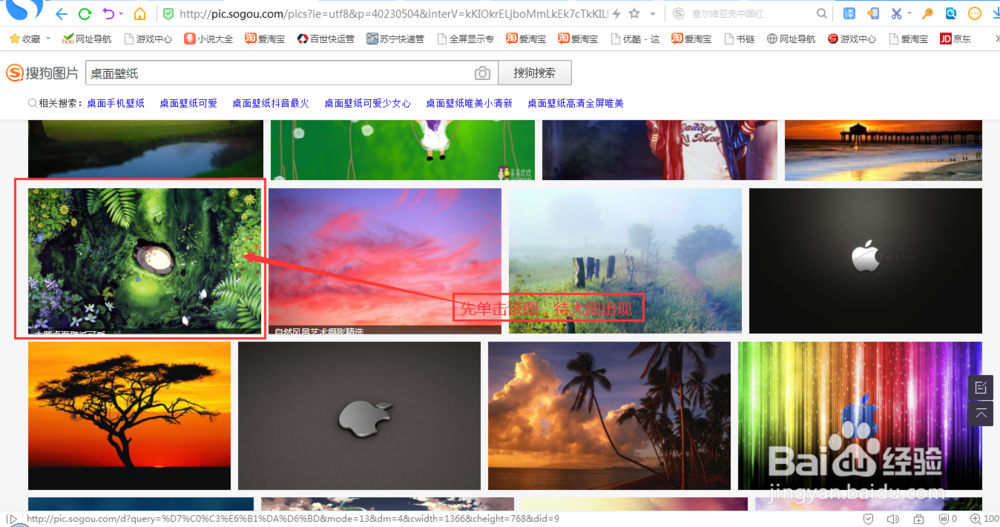Image resolution: width=1000 pixels, height=527 pixels.
Task: Open the first 游戏中心 bookmark
Action: coord(147,39)
